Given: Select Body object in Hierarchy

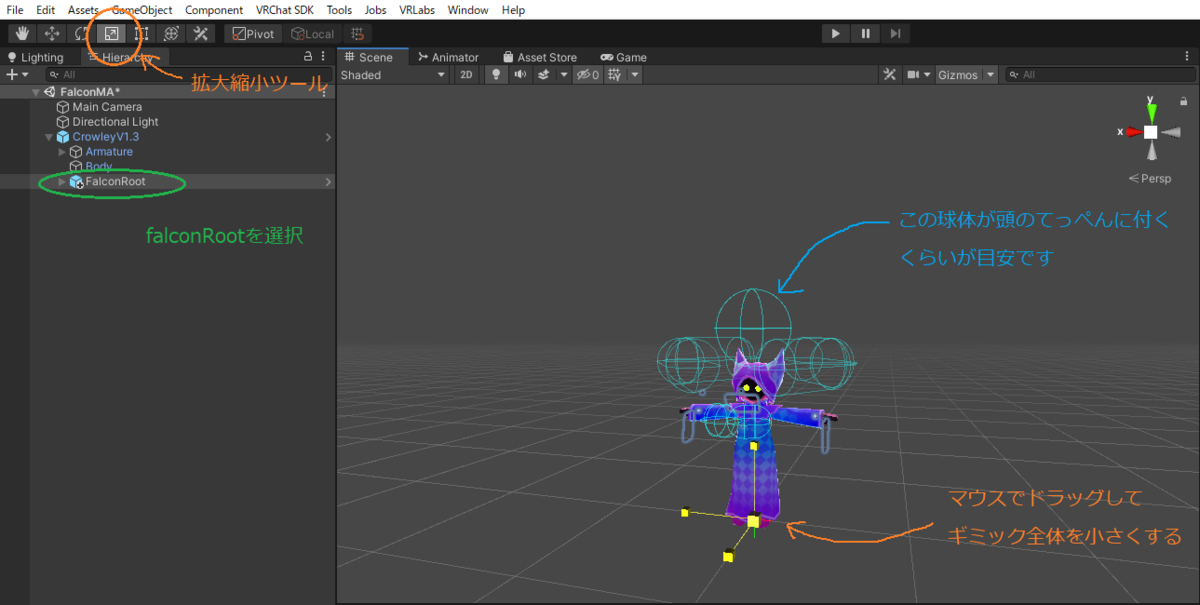Looking at the screenshot, I should 98,167.
